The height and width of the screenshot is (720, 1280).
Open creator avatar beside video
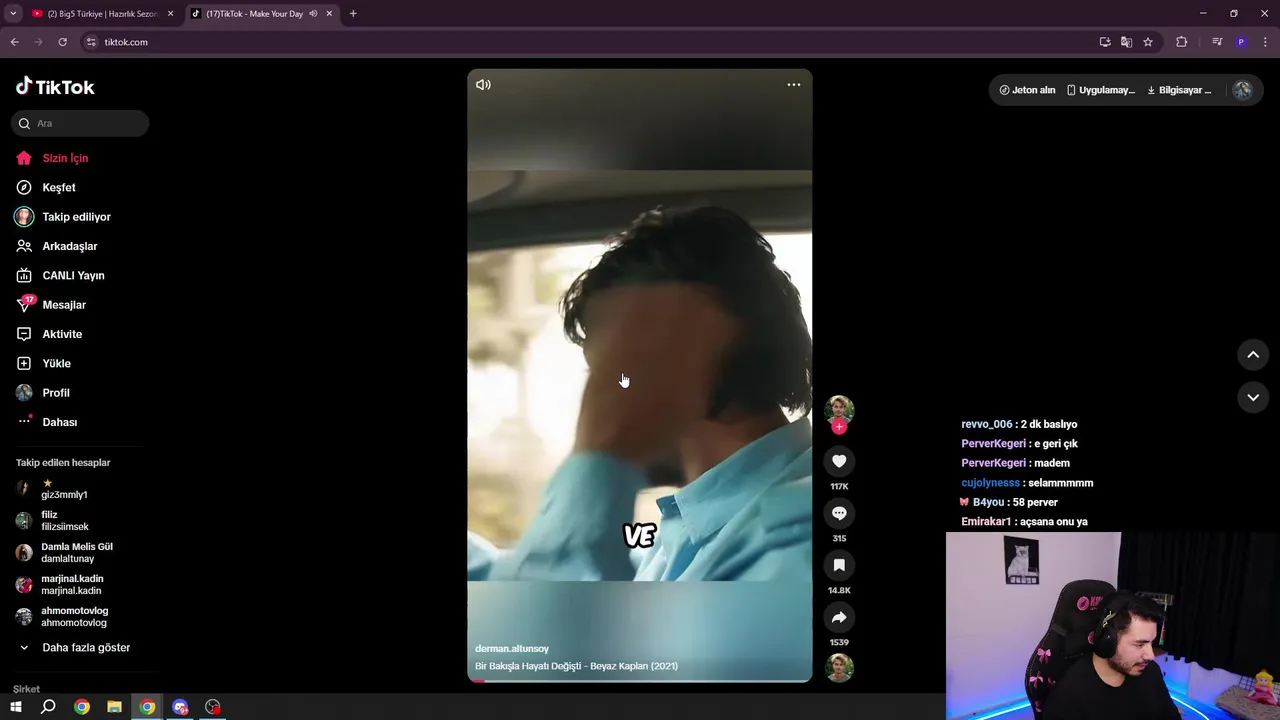tap(839, 410)
